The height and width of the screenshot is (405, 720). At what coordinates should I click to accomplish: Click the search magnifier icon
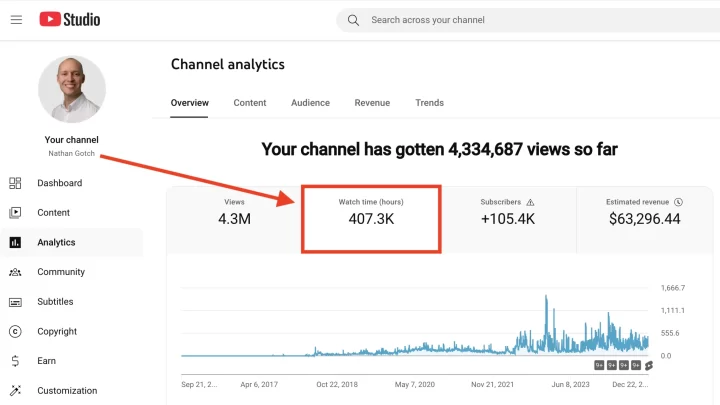pos(353,20)
